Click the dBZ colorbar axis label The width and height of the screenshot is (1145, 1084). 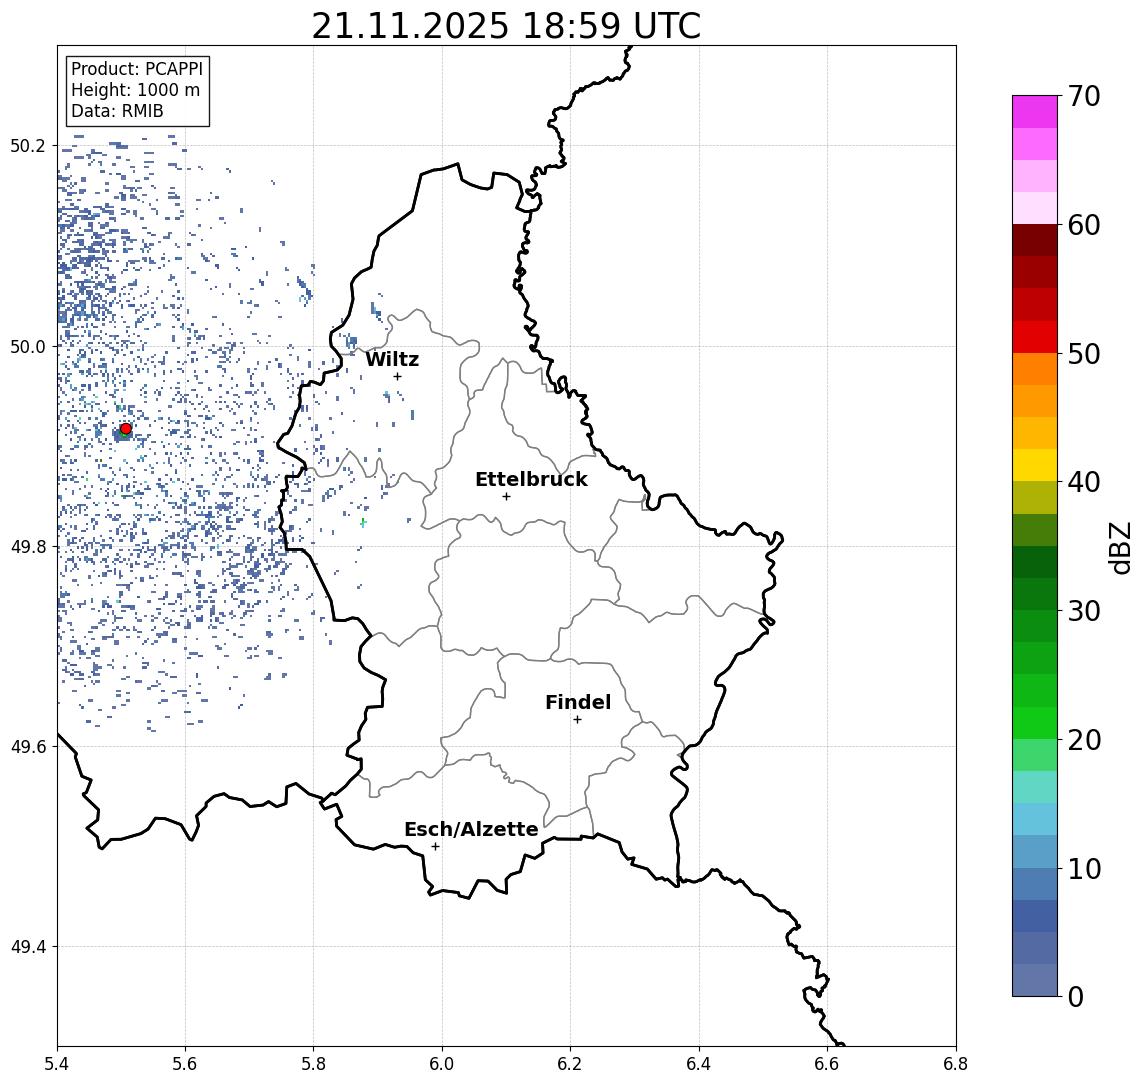coord(1119,548)
